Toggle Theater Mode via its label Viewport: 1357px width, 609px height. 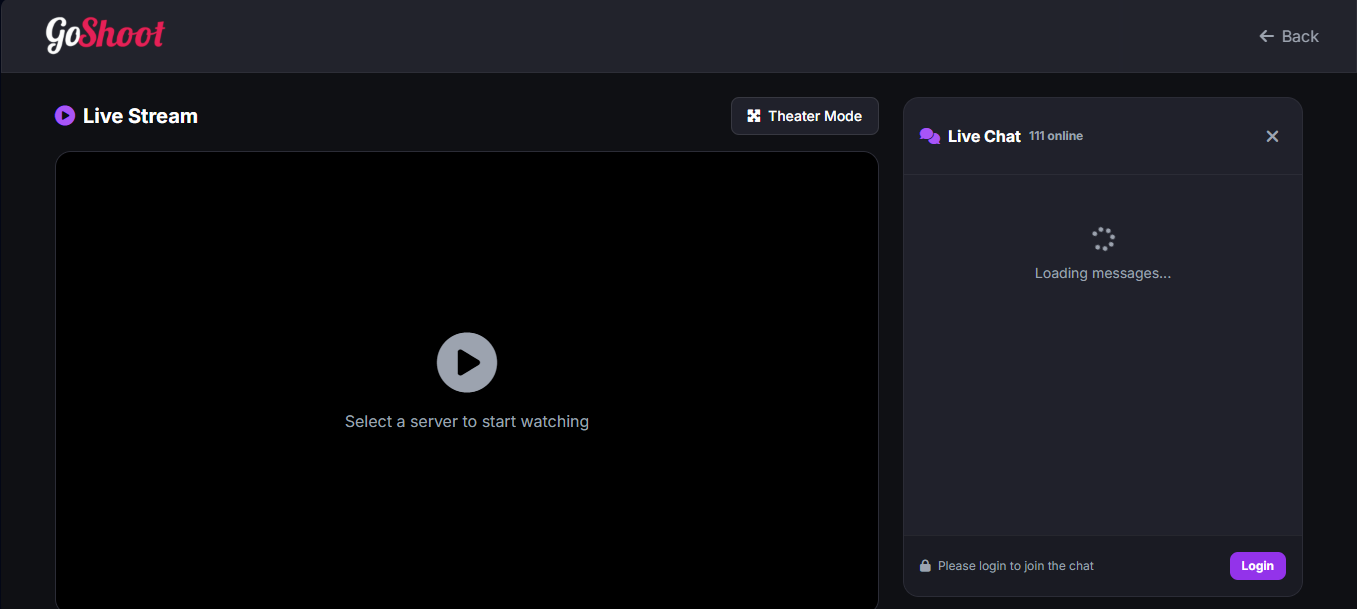coord(815,116)
